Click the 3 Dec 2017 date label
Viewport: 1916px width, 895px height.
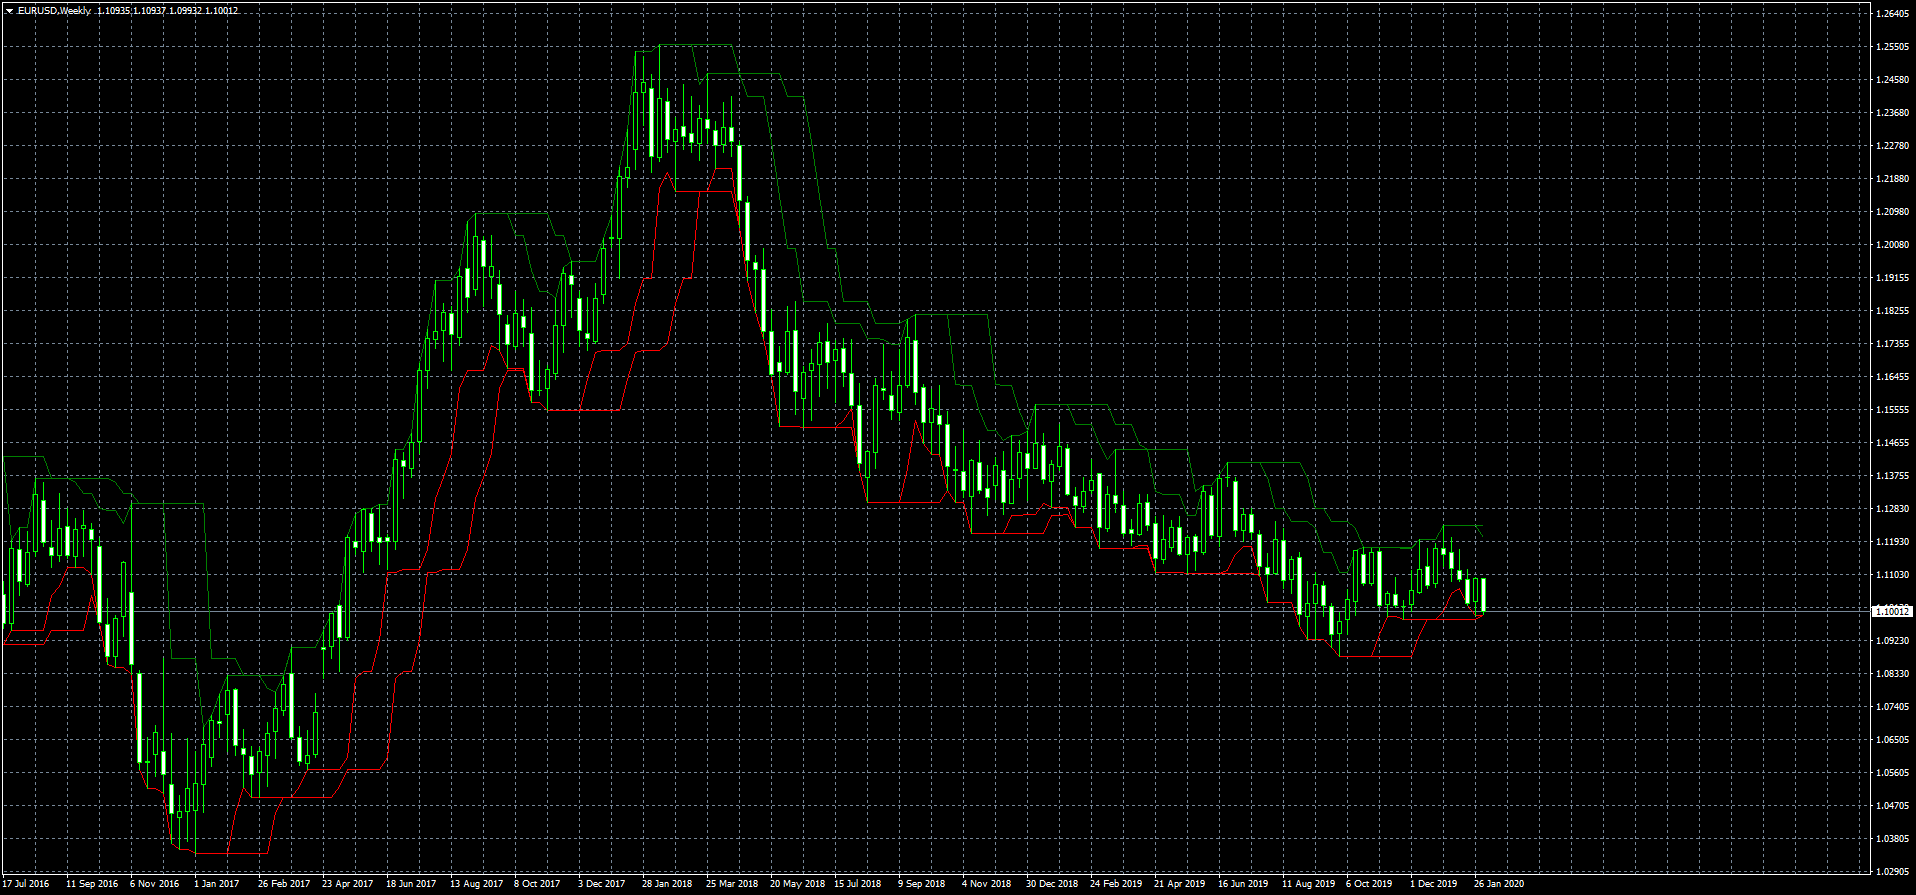tap(602, 884)
